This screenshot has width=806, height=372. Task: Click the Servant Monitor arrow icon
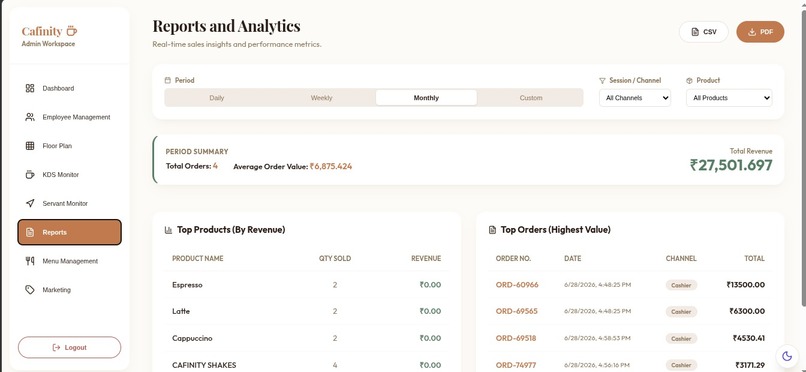[30, 203]
